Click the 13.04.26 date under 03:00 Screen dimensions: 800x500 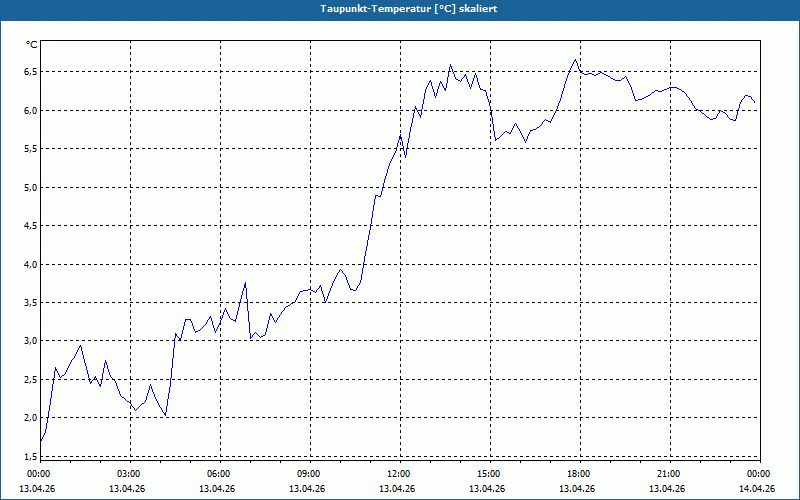[x=127, y=489]
